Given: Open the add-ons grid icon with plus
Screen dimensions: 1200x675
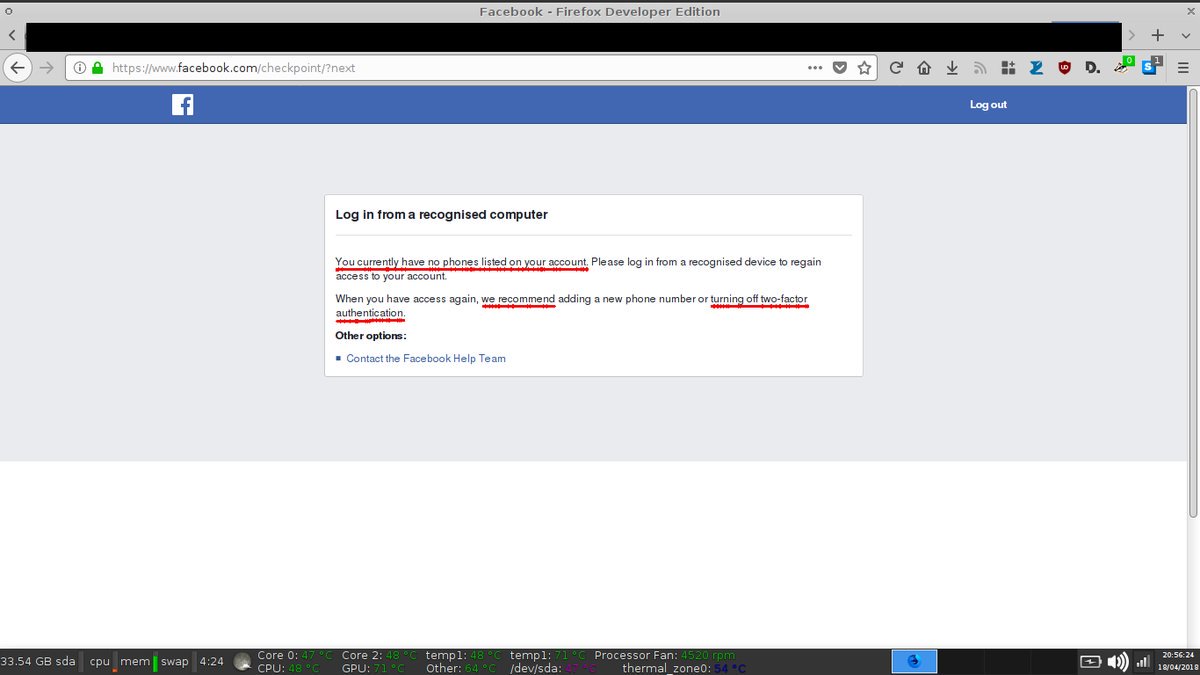Looking at the screenshot, I should point(1008,68).
